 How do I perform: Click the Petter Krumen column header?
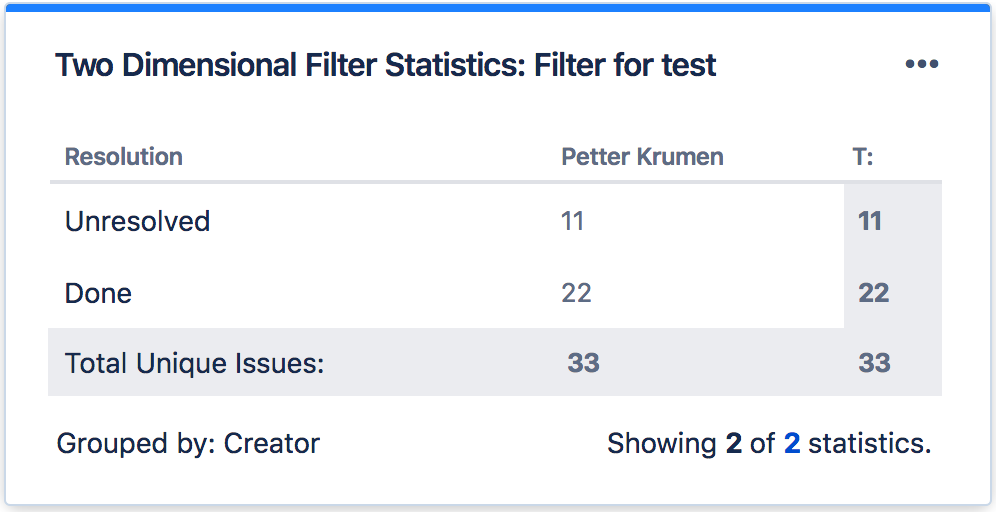click(x=642, y=157)
